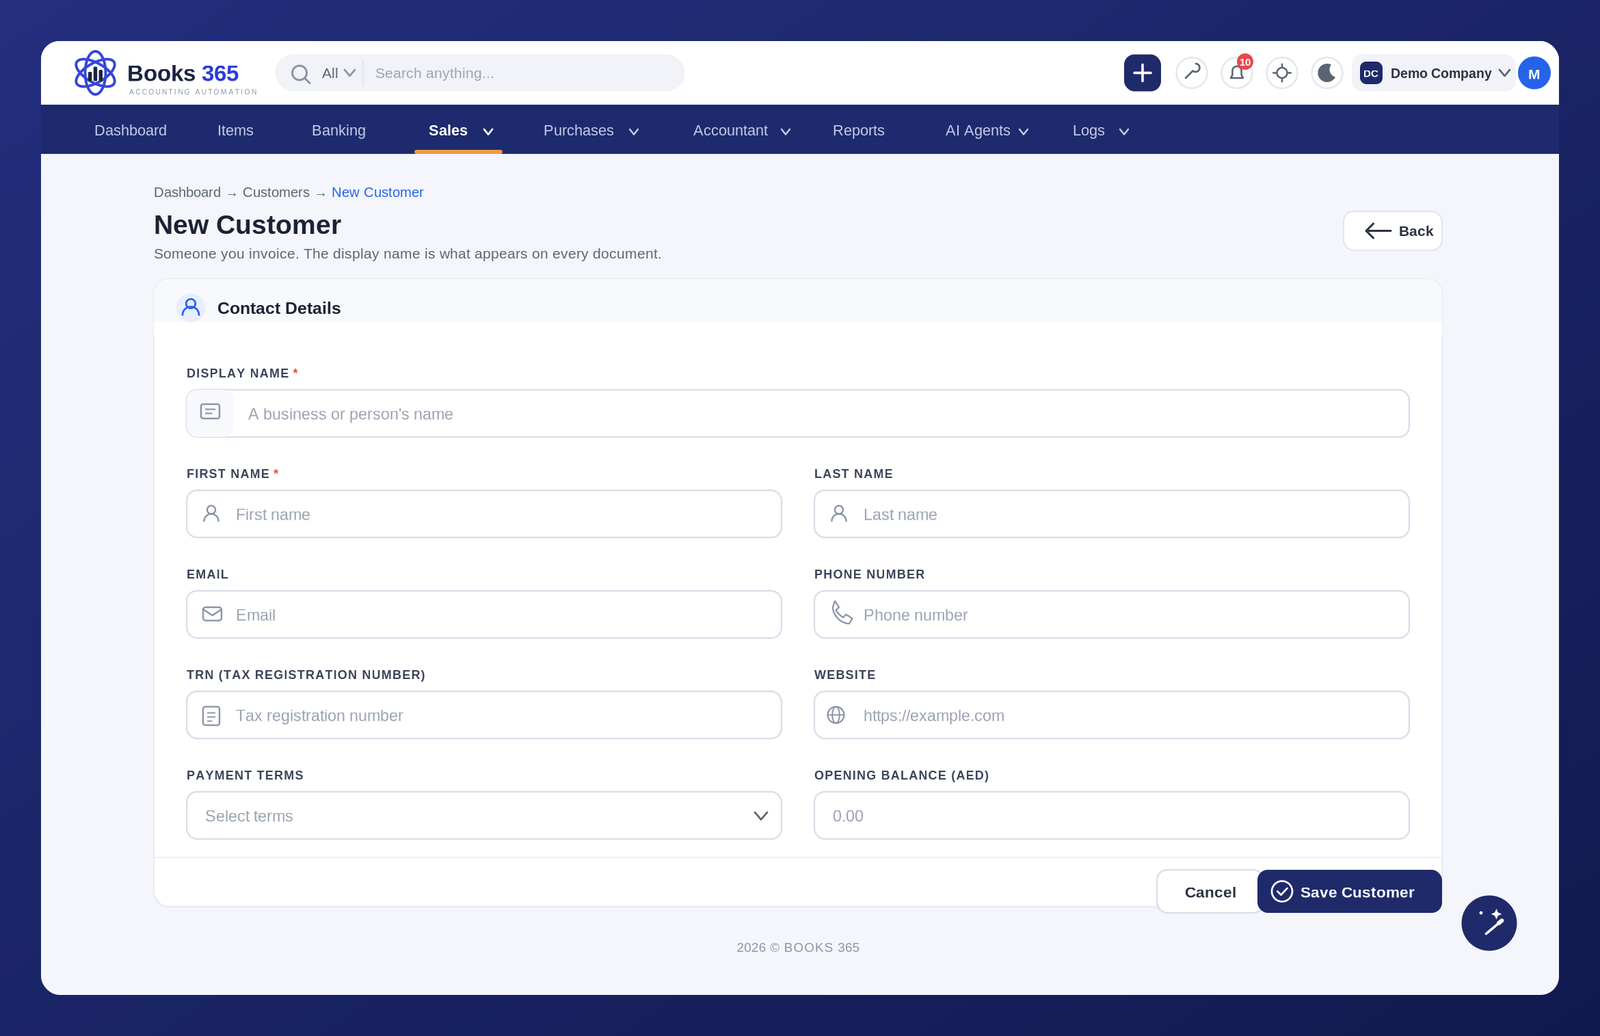Focus the First name input

[484, 514]
